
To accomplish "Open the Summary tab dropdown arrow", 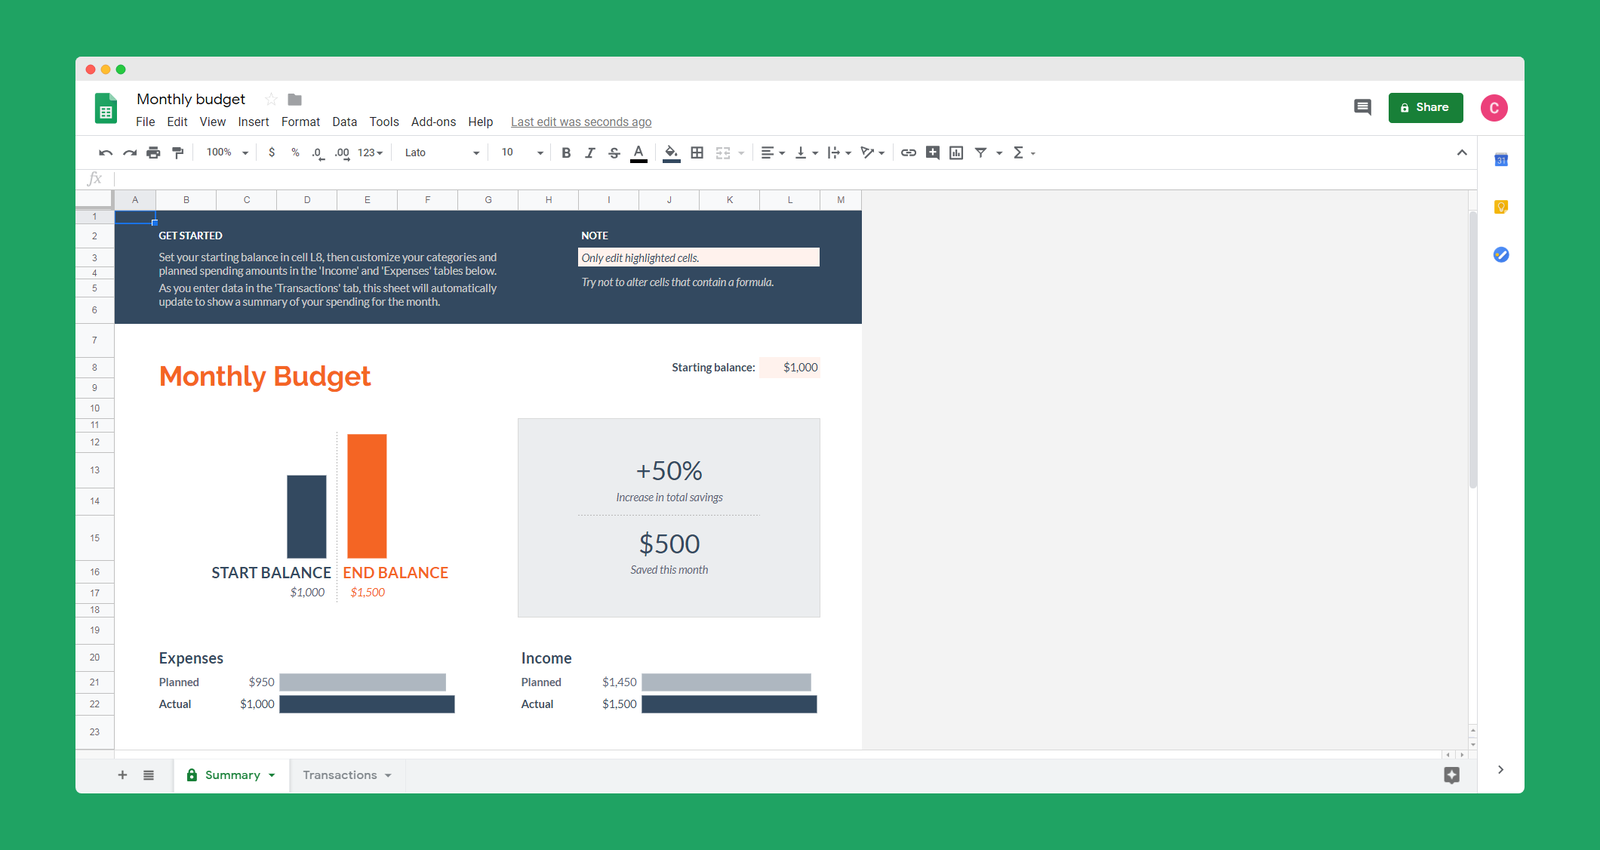I will pos(271,775).
